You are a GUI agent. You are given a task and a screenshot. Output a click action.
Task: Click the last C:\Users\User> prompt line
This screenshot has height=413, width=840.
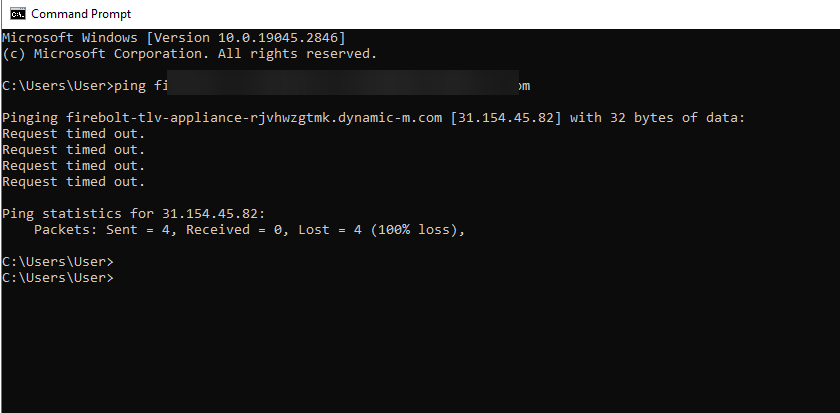pos(58,278)
